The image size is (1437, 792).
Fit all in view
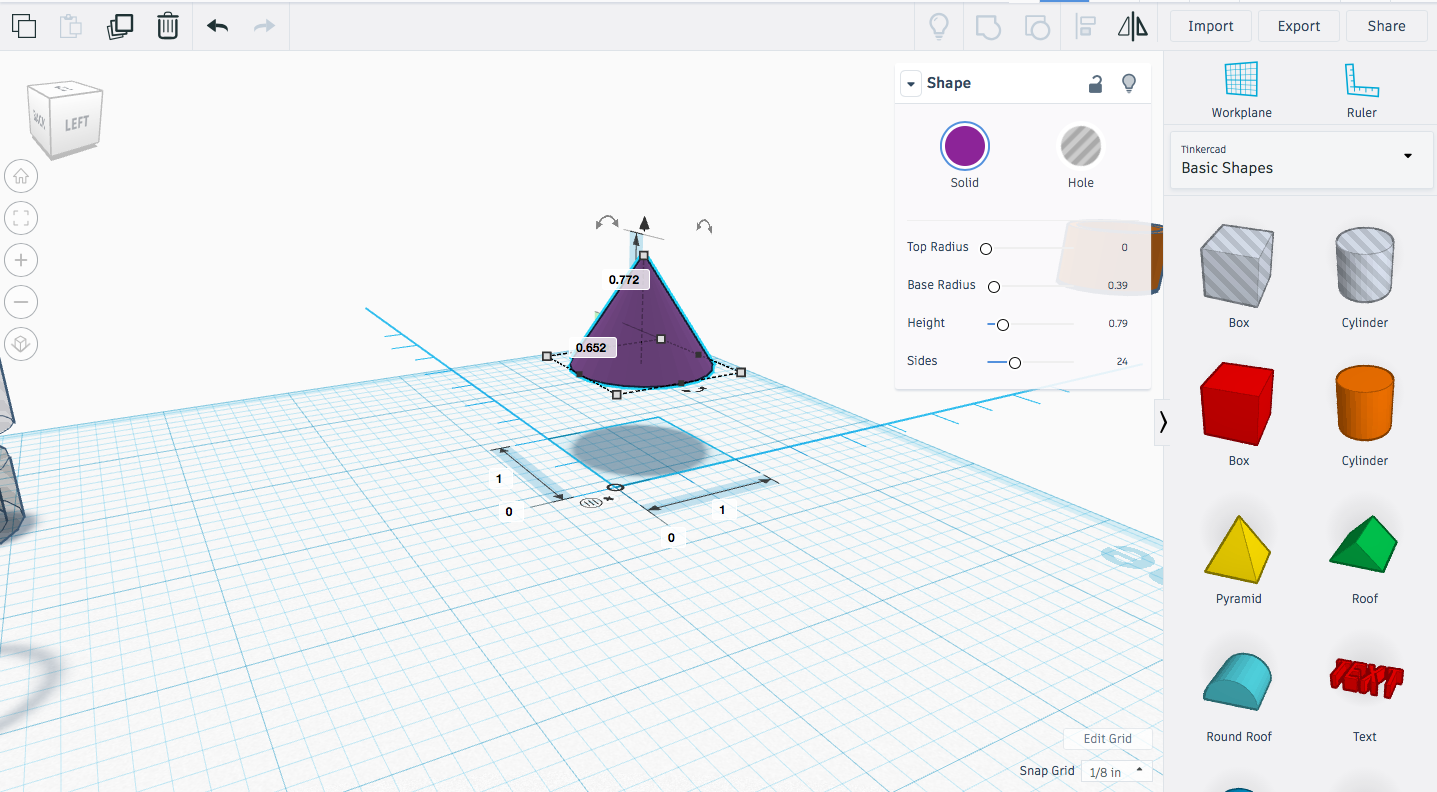point(21,218)
